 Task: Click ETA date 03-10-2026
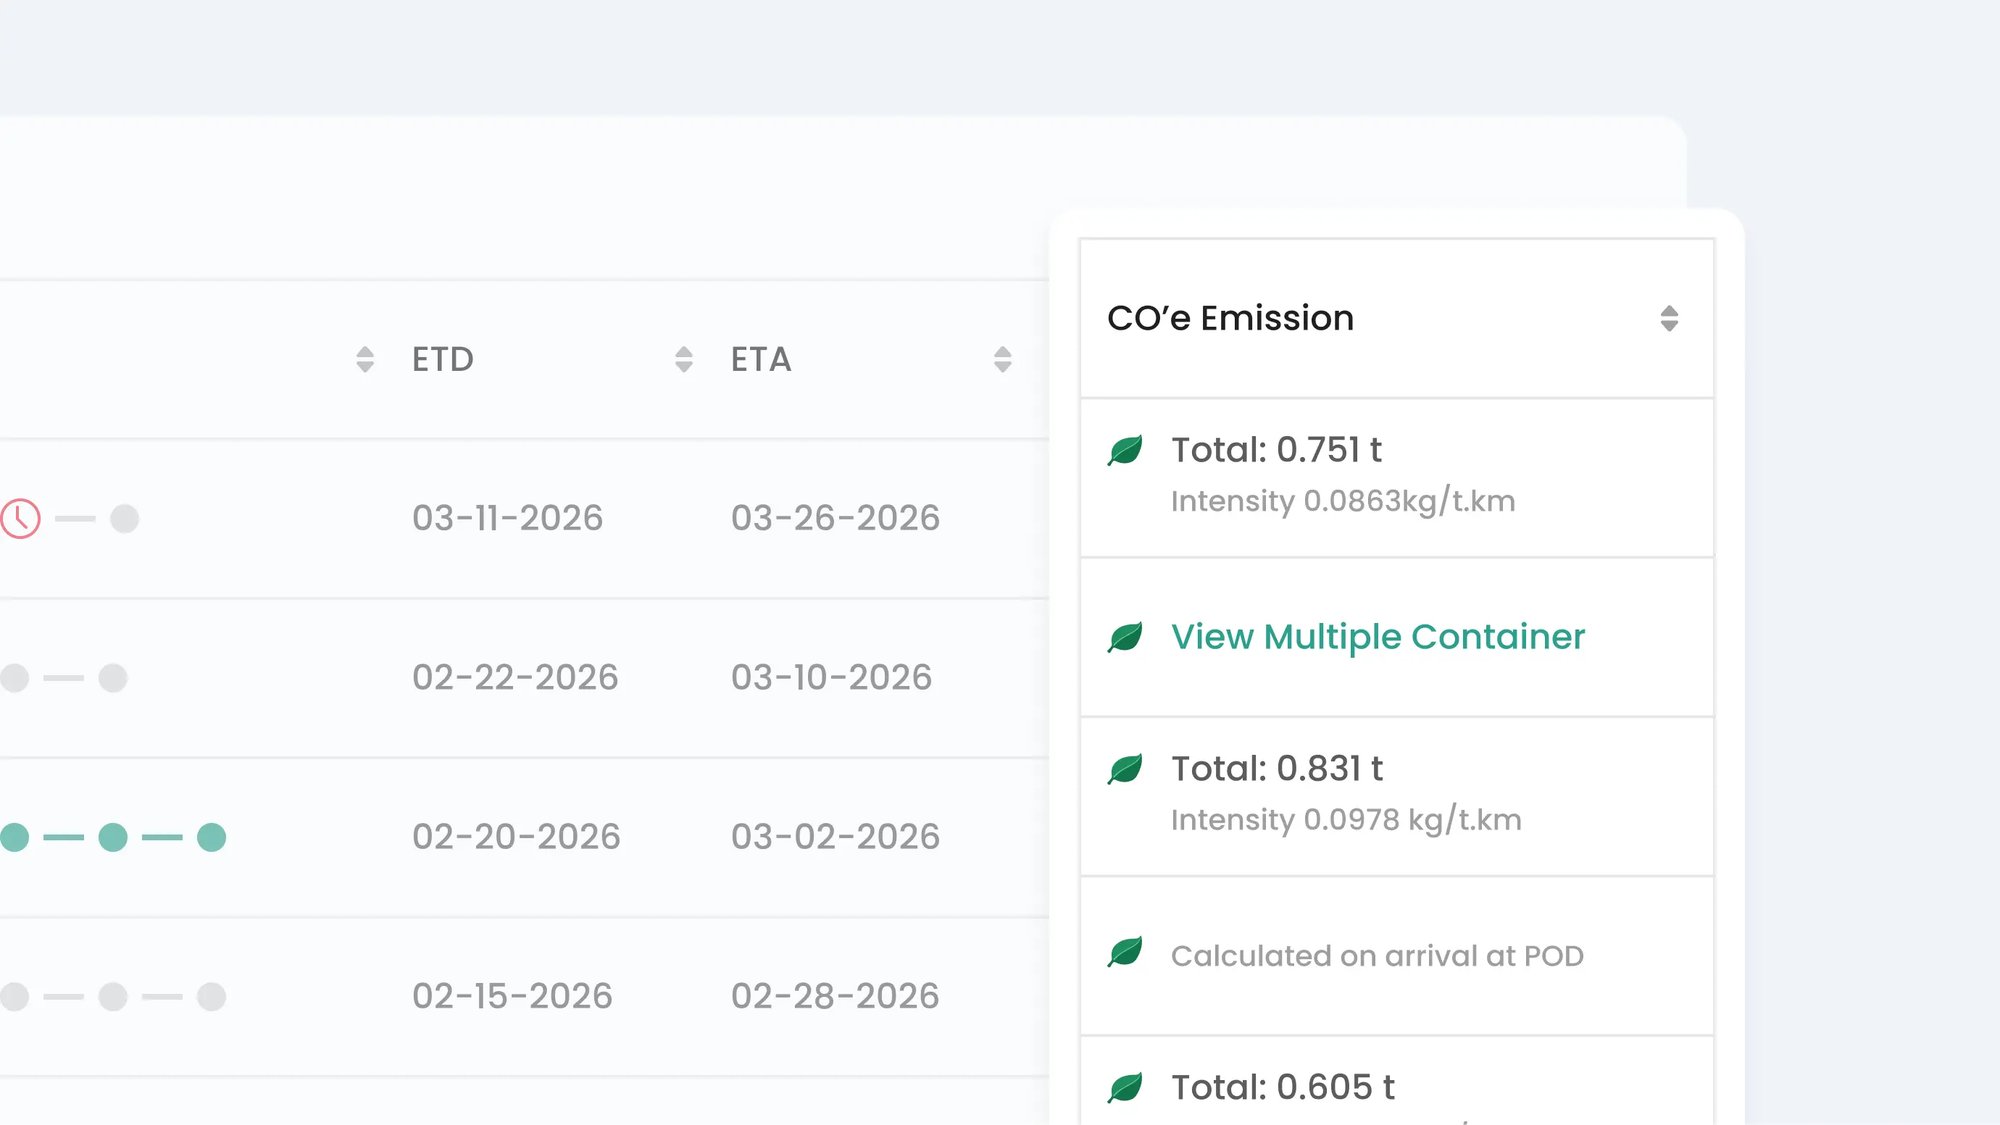[831, 678]
